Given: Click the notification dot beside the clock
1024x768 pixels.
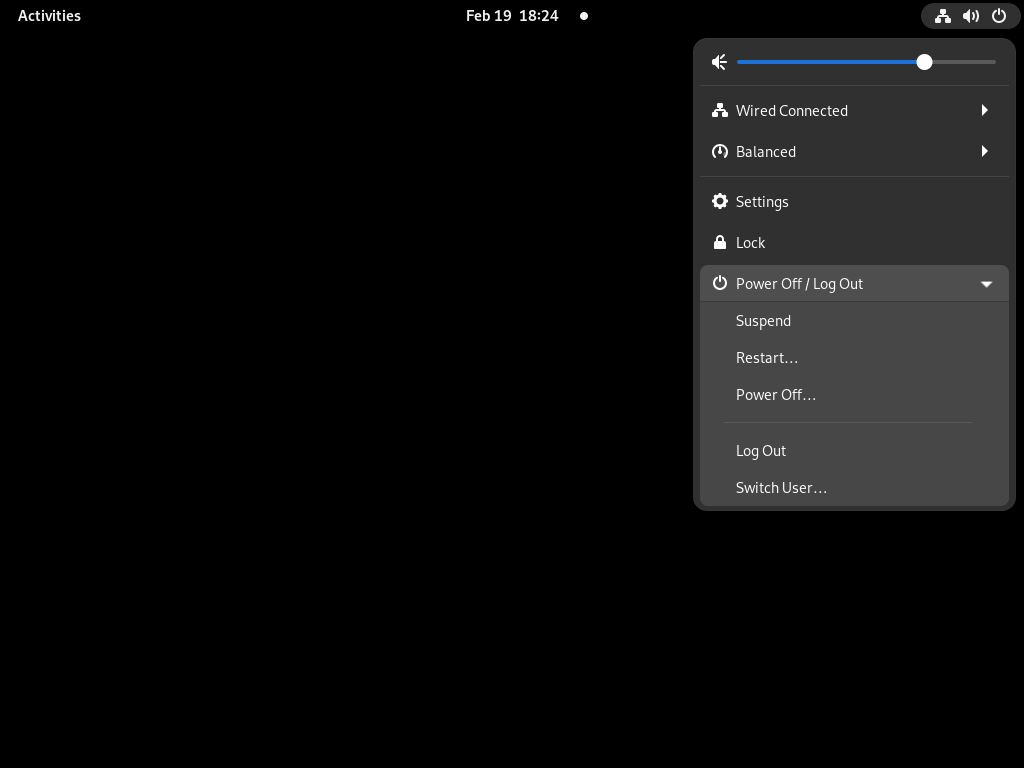Looking at the screenshot, I should coord(584,16).
